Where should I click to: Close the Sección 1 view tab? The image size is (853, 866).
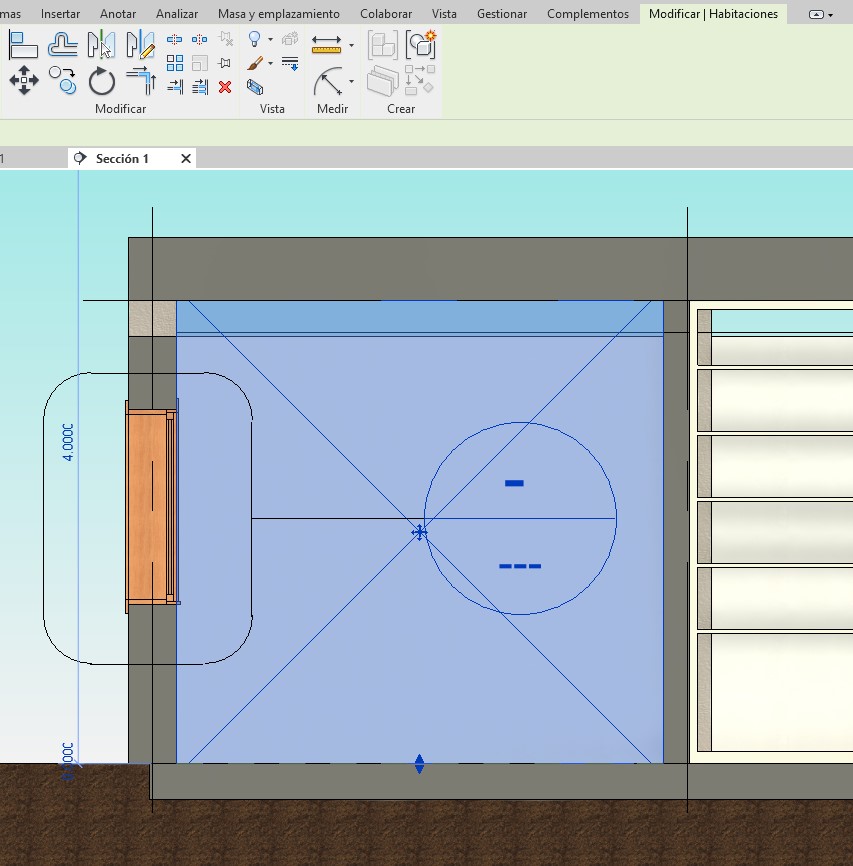pos(186,159)
